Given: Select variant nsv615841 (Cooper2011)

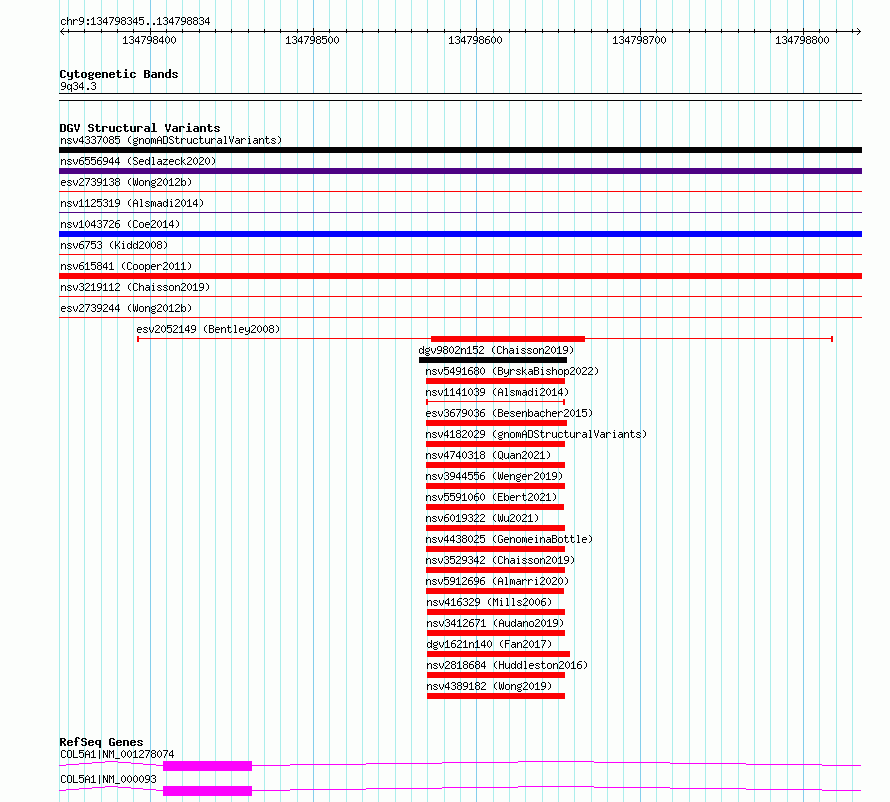Looking at the screenshot, I should (126, 266).
